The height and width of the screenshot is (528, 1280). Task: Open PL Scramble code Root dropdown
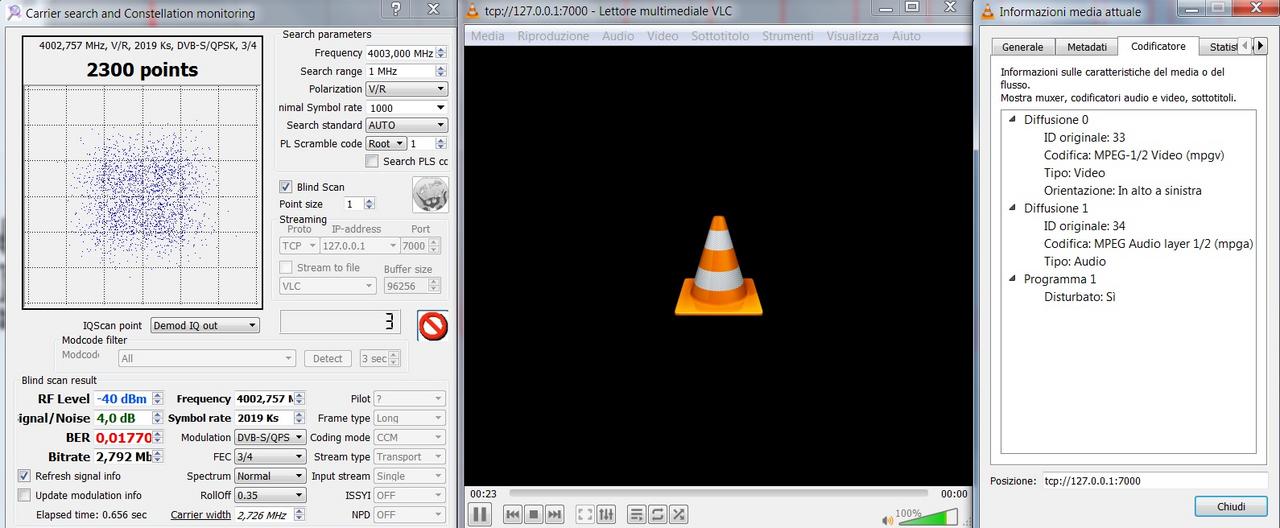[x=385, y=143]
